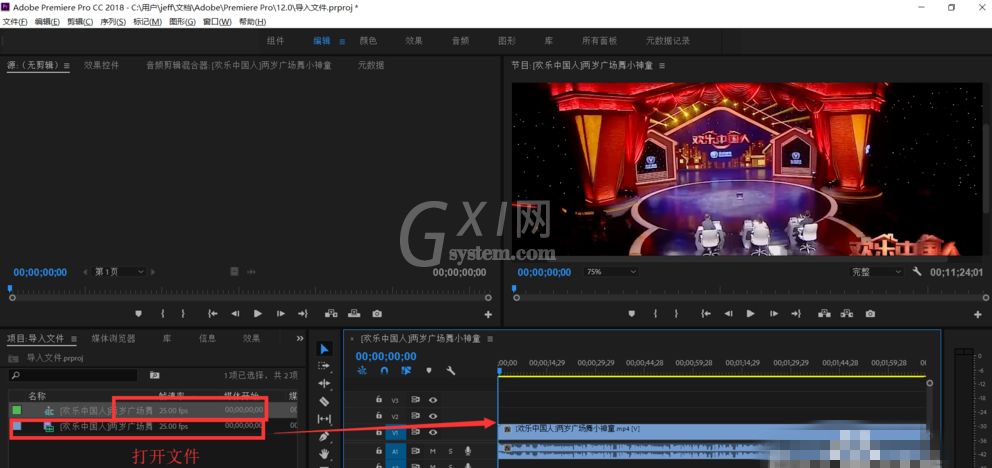This screenshot has width=992, height=468.
Task: Solo the A1 audio track
Action: pos(450,451)
